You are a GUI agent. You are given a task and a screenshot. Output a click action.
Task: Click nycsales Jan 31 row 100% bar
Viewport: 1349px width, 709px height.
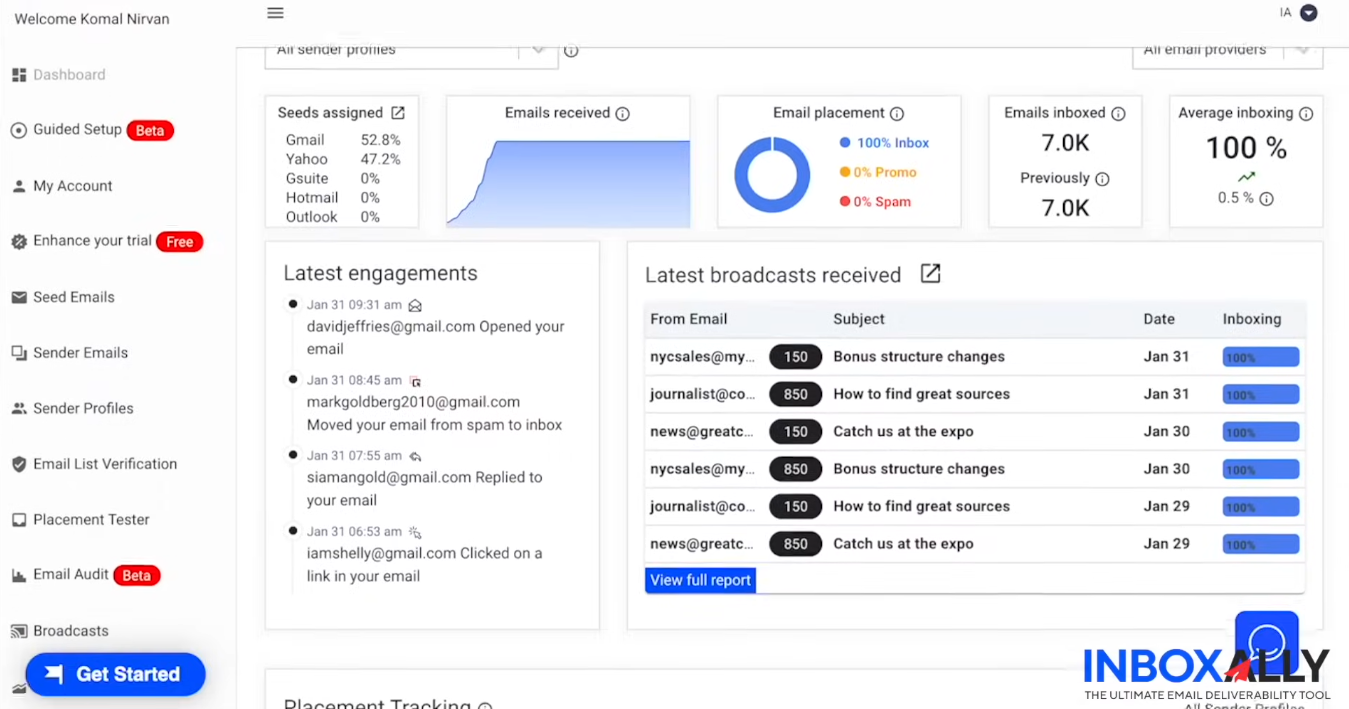point(1261,357)
